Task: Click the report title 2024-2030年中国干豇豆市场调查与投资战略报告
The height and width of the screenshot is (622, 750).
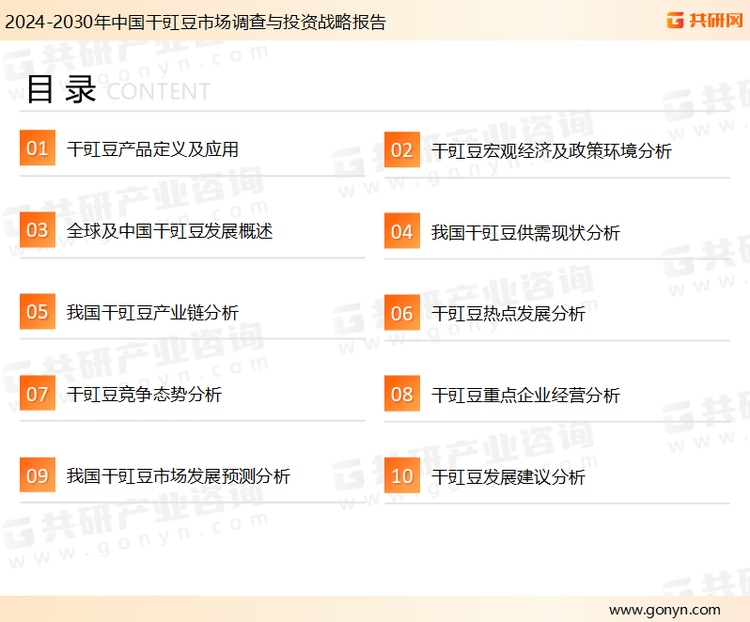Action: click(195, 22)
